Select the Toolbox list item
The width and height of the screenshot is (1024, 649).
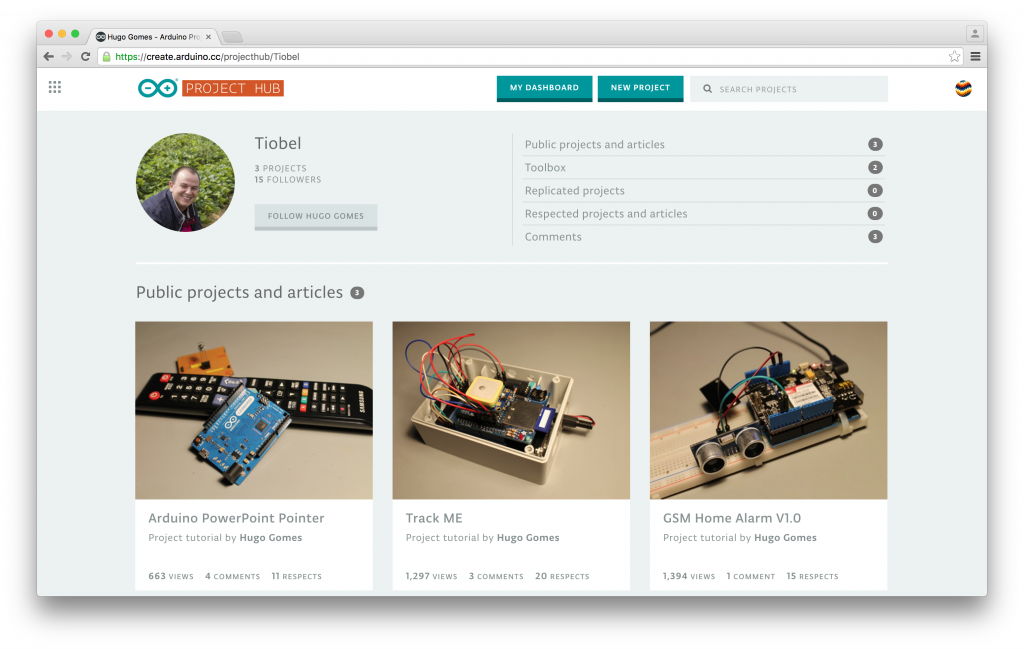tap(703, 168)
